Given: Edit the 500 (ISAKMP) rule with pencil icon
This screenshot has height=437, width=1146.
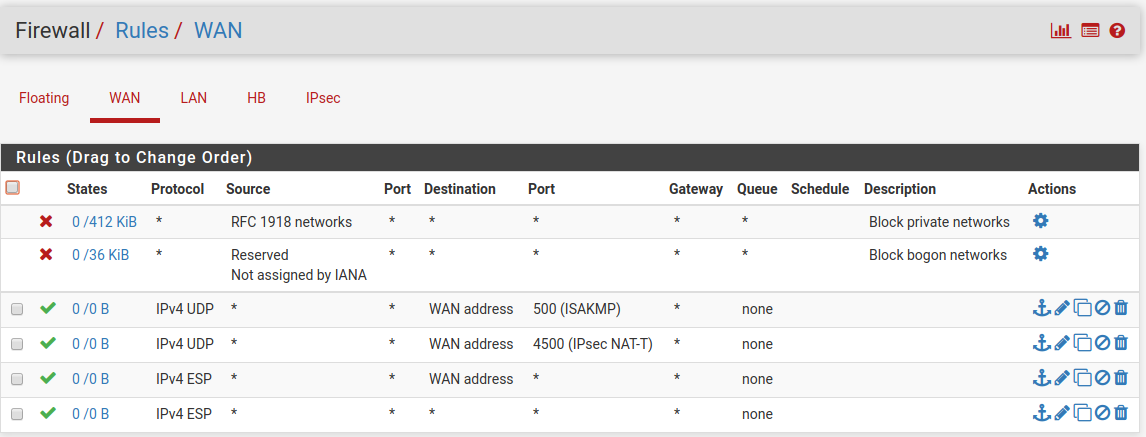Looking at the screenshot, I should pos(1062,309).
